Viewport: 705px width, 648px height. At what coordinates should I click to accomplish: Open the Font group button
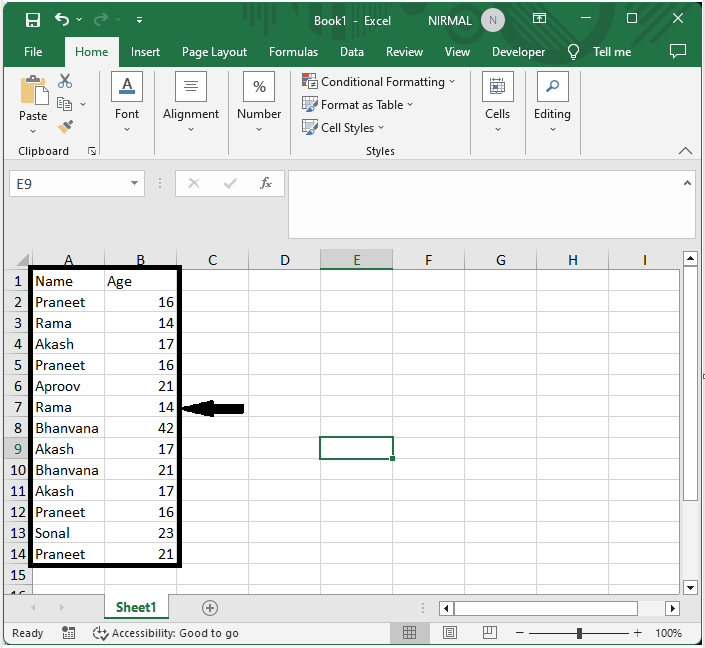127,103
